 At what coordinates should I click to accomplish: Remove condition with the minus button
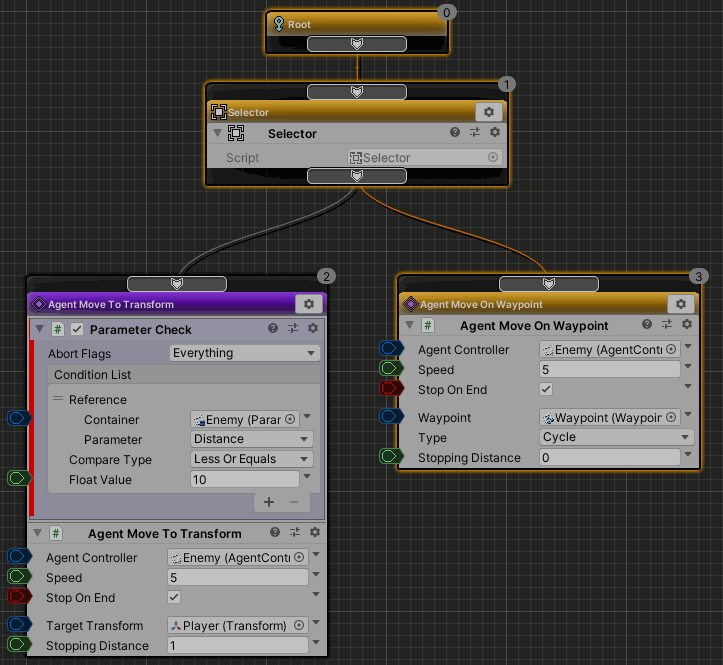(294, 502)
